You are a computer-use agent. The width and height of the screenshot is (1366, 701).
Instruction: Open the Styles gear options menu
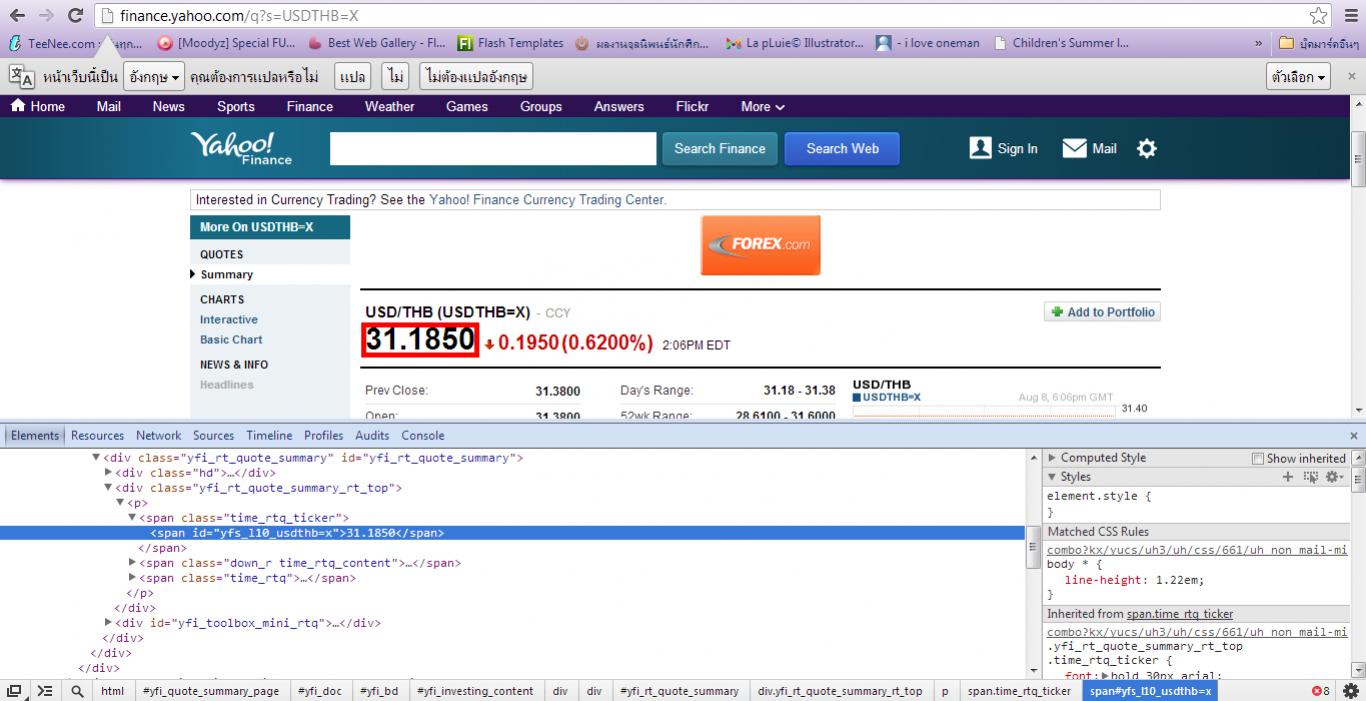[x=1333, y=477]
